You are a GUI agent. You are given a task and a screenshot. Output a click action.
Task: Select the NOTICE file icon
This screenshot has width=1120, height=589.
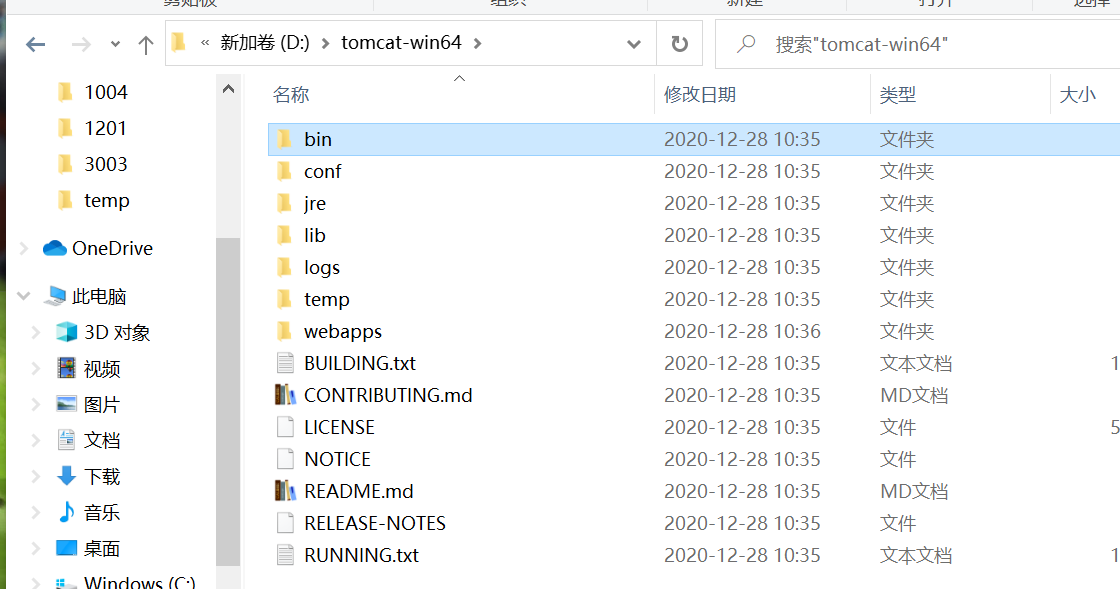coord(285,459)
